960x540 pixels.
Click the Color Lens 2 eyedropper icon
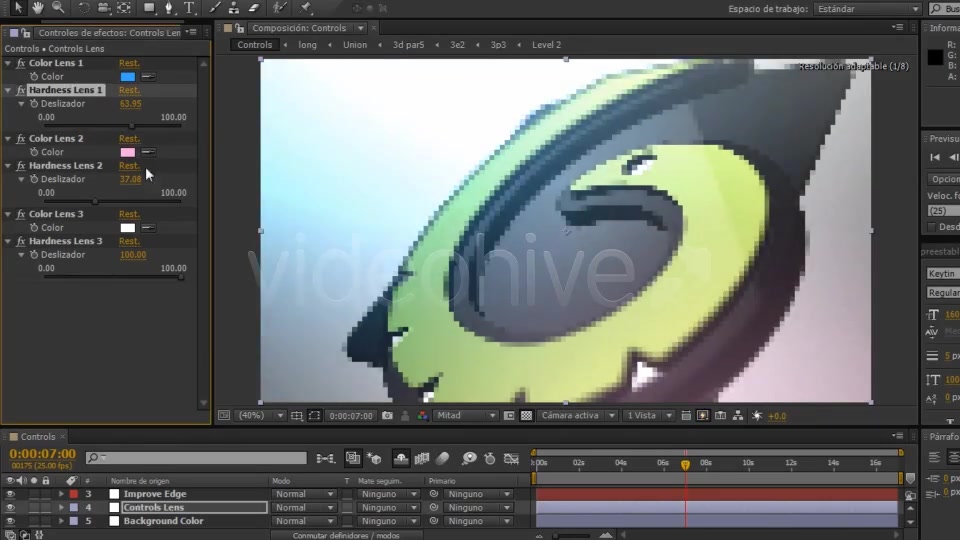[x=148, y=152]
